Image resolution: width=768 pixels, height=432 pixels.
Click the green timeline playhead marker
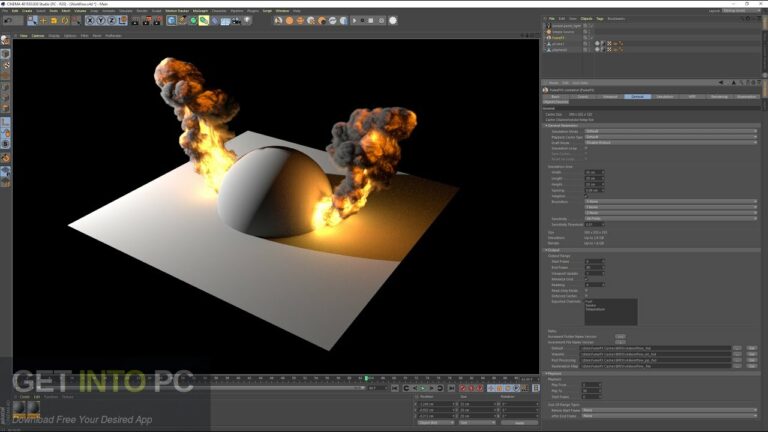366,378
